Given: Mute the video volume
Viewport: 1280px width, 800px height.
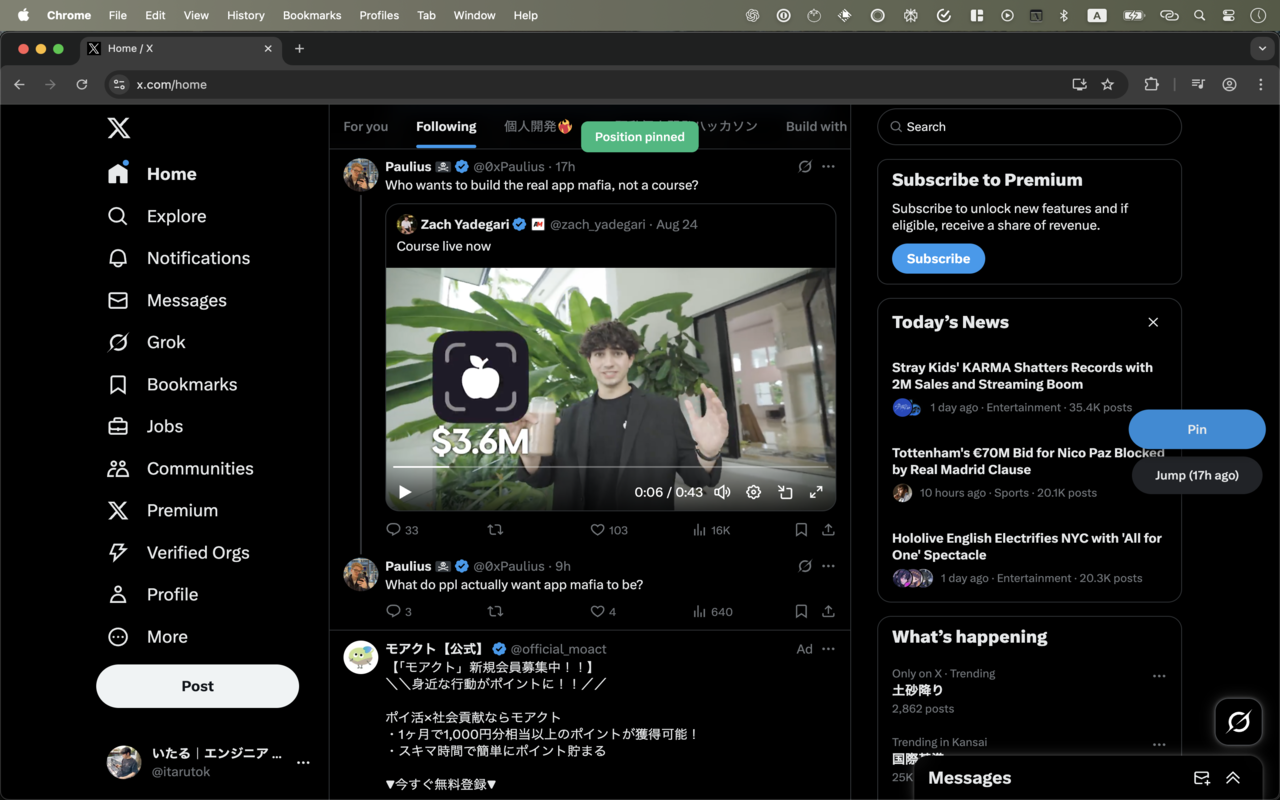Looking at the screenshot, I should coord(722,492).
